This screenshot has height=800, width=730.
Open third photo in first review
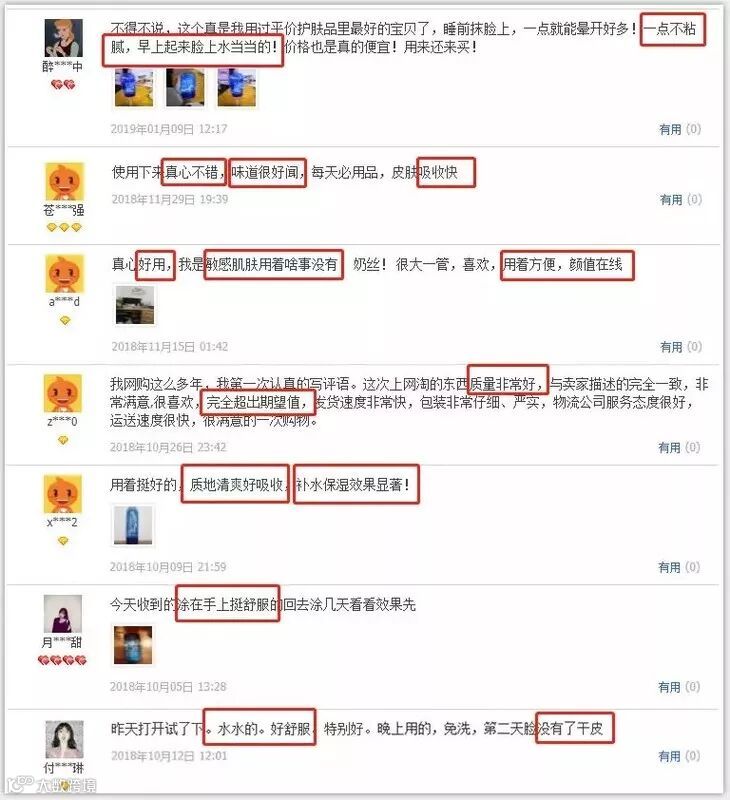click(x=237, y=88)
